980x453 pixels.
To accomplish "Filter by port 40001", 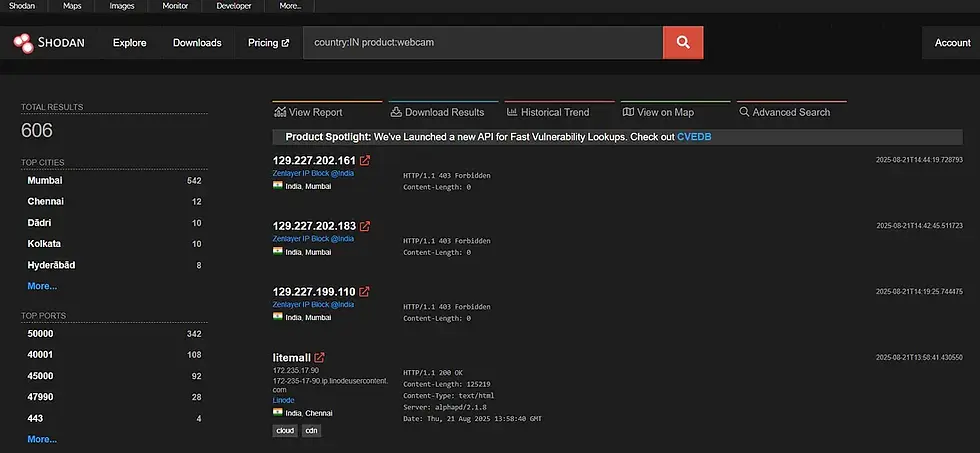I will [40, 355].
